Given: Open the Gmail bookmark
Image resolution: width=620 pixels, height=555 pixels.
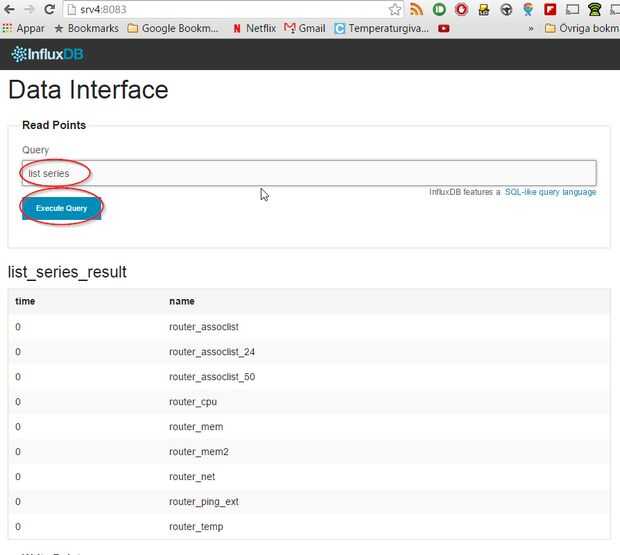Looking at the screenshot, I should [304, 28].
